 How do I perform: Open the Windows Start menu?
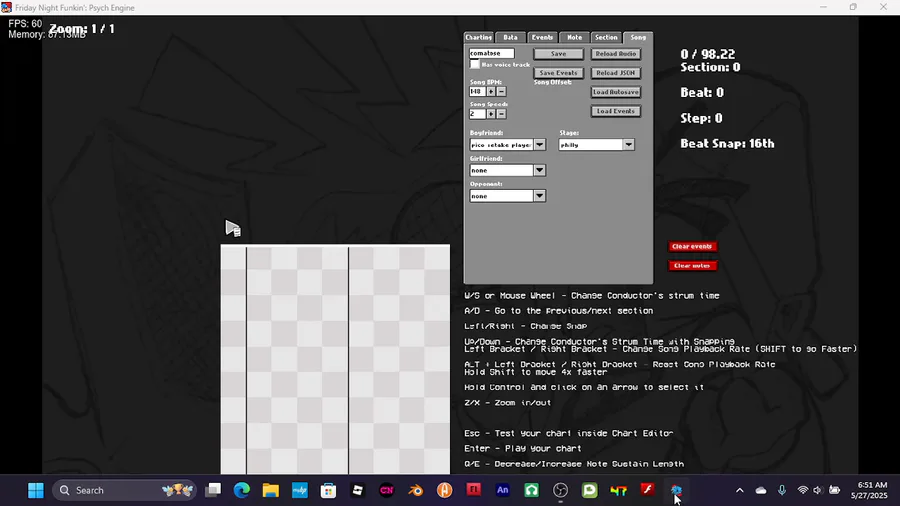(36, 491)
